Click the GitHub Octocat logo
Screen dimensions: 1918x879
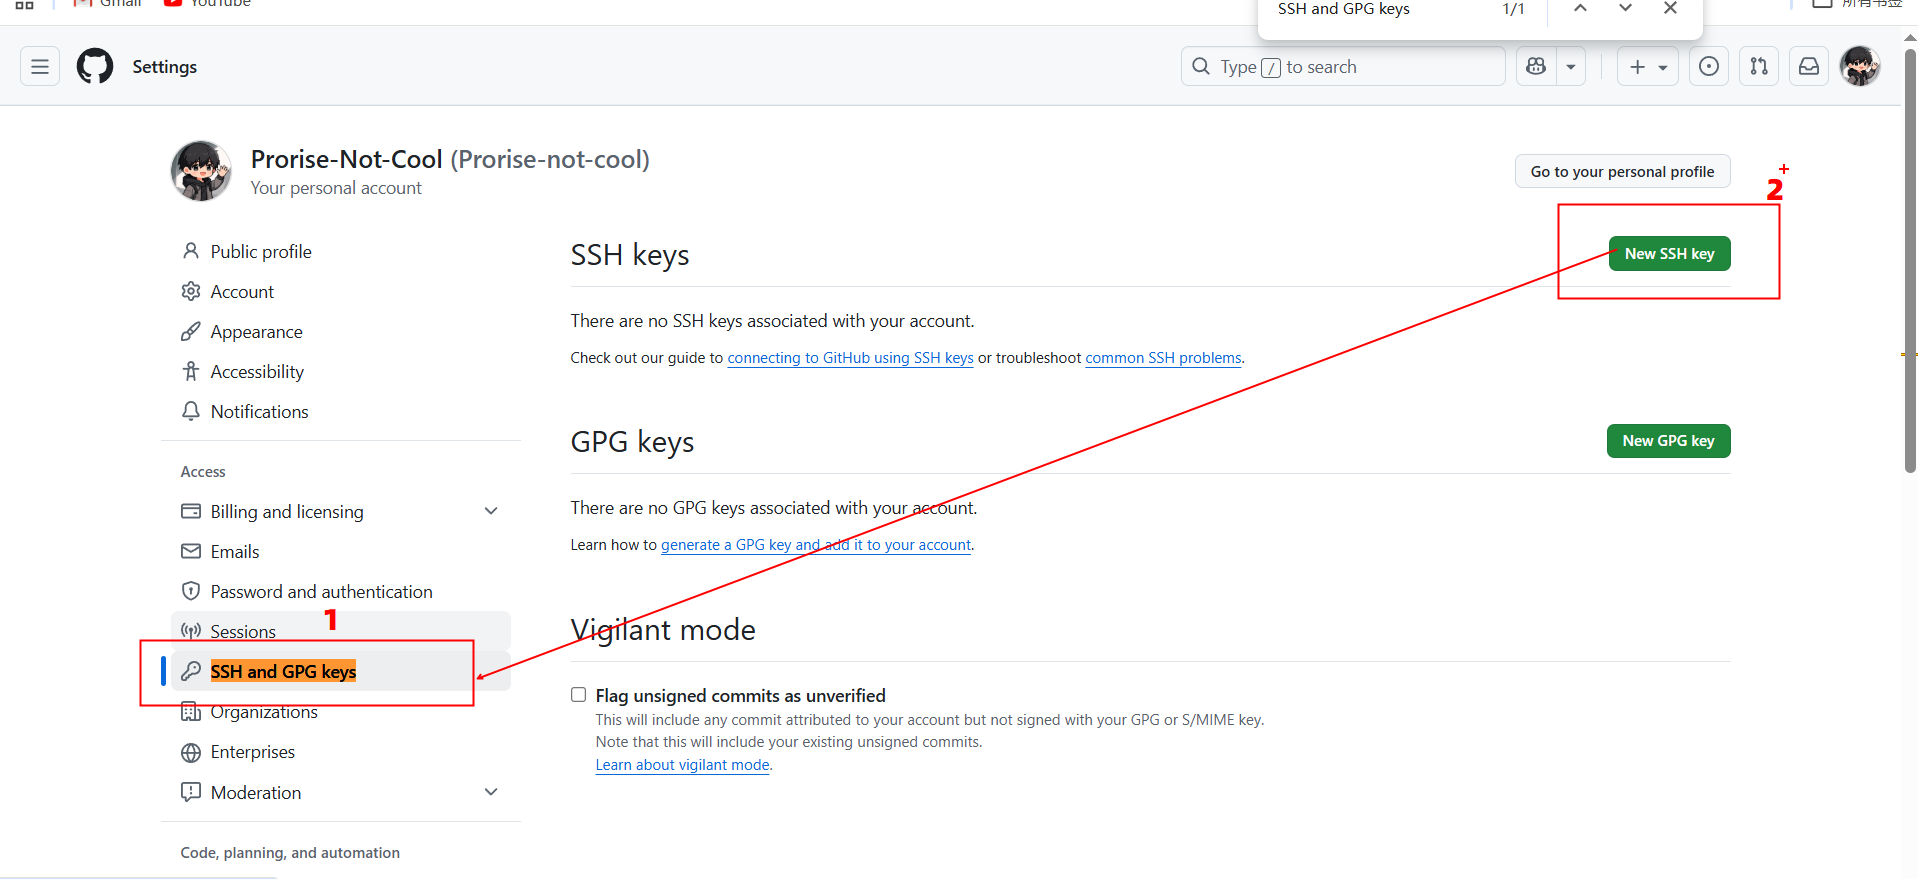point(95,67)
